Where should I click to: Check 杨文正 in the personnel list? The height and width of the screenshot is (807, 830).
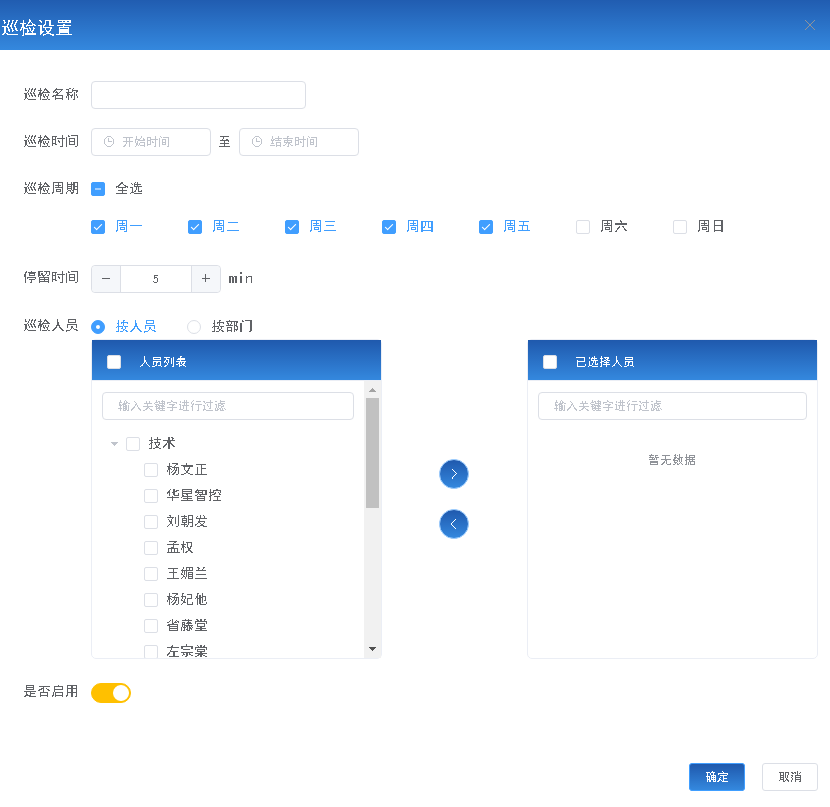pyautogui.click(x=151, y=469)
